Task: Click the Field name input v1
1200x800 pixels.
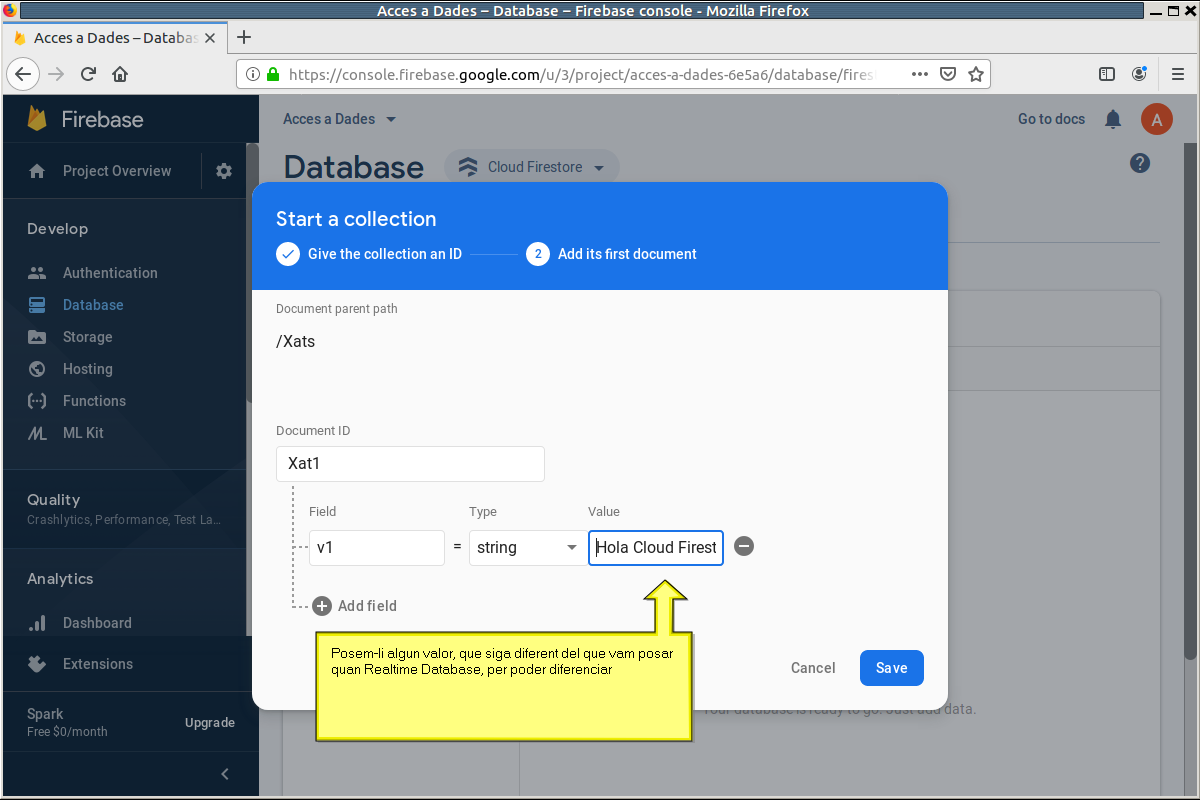Action: coord(377,547)
